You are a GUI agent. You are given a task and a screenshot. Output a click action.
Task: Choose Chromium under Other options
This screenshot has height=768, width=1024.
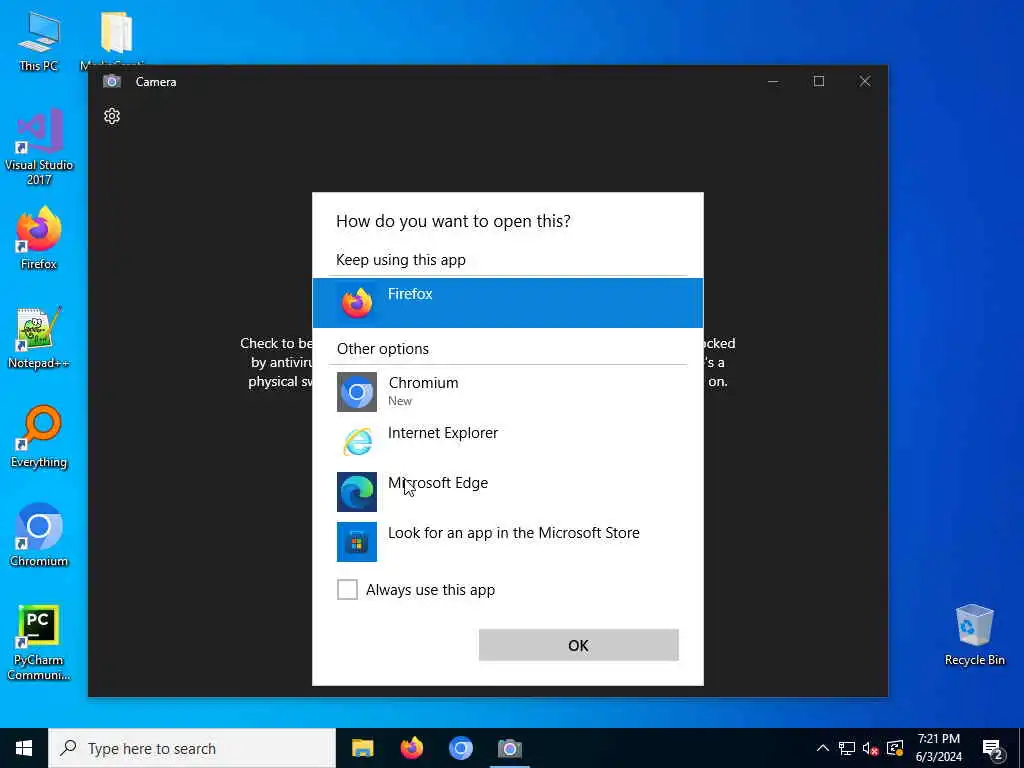pyautogui.click(x=507, y=391)
